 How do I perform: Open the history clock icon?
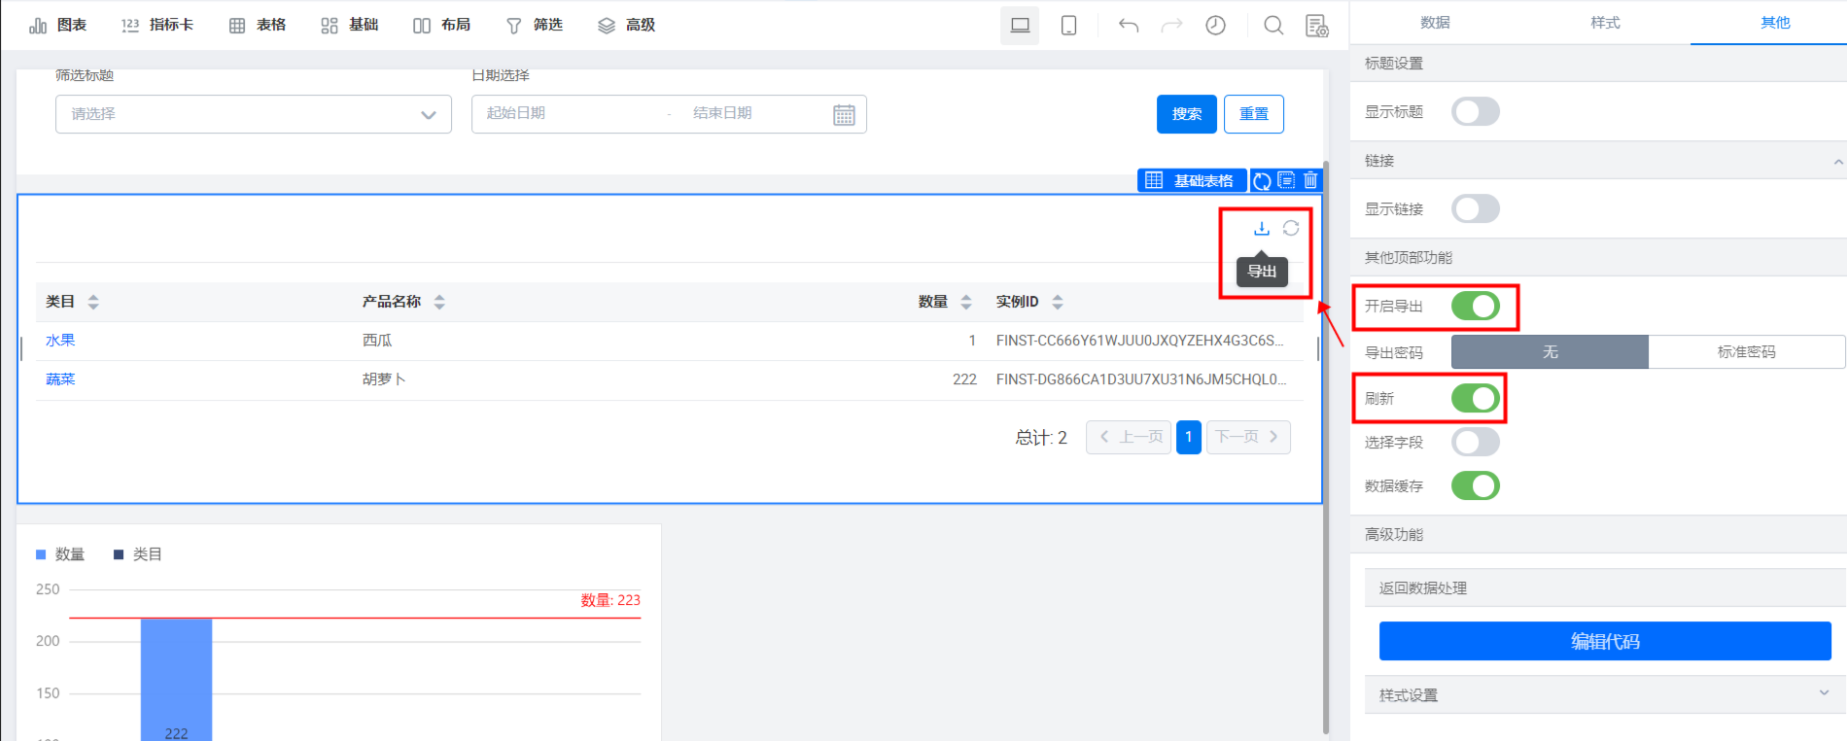pos(1216,26)
